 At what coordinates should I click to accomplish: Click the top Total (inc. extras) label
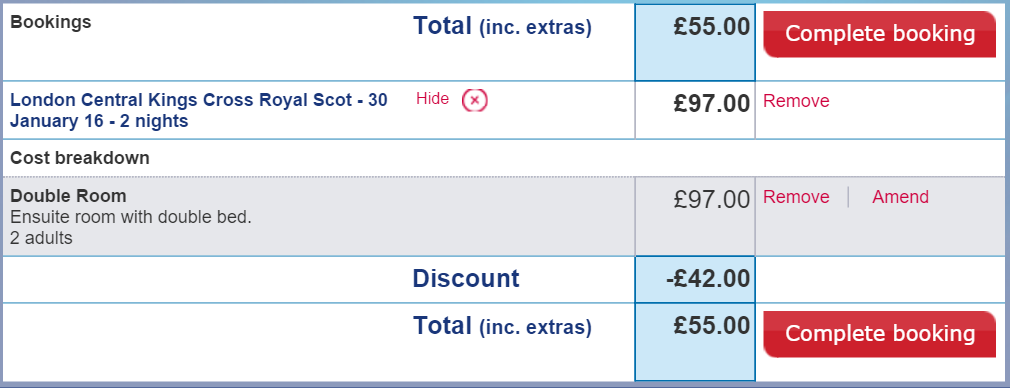[502, 26]
